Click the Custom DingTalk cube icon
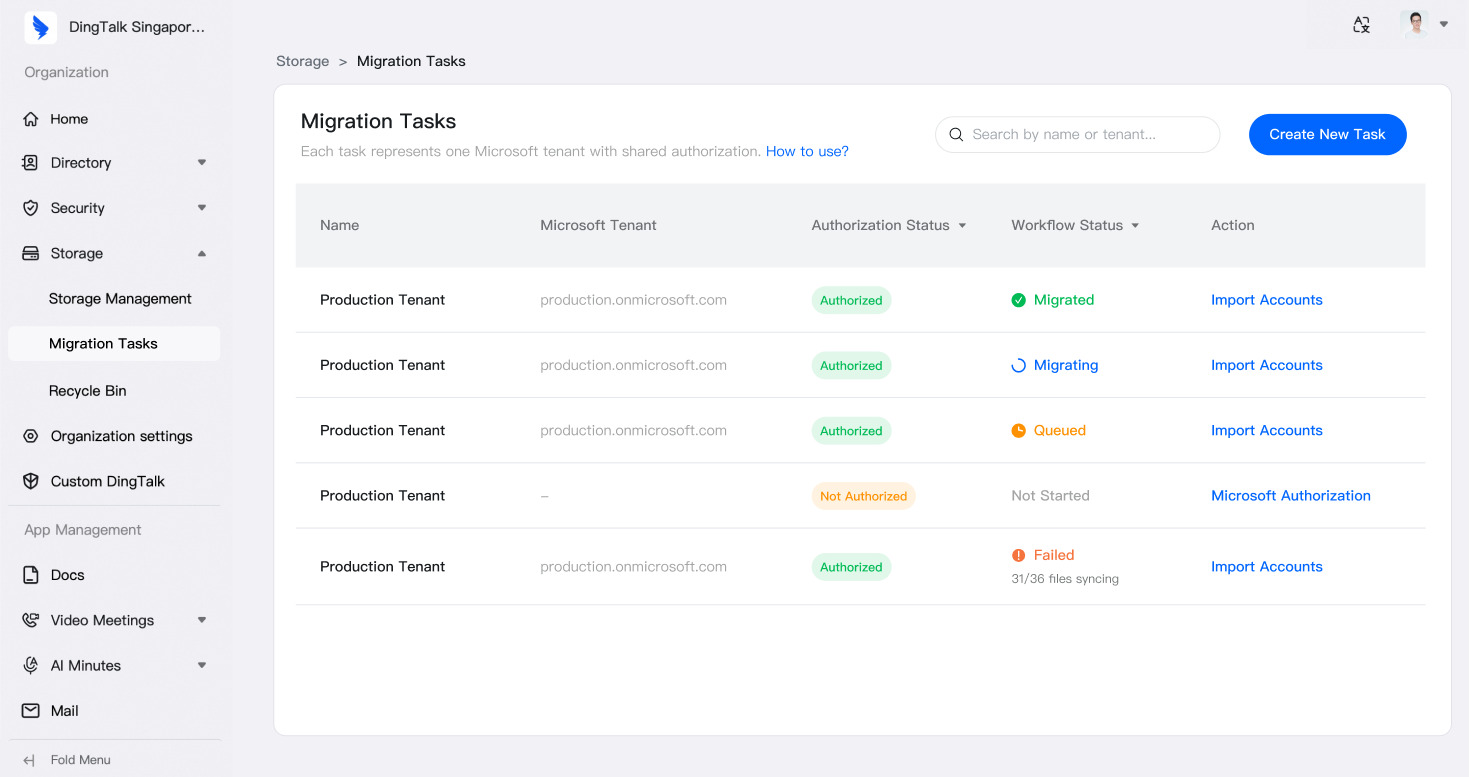Viewport: 1469px width, 777px height. tap(31, 481)
